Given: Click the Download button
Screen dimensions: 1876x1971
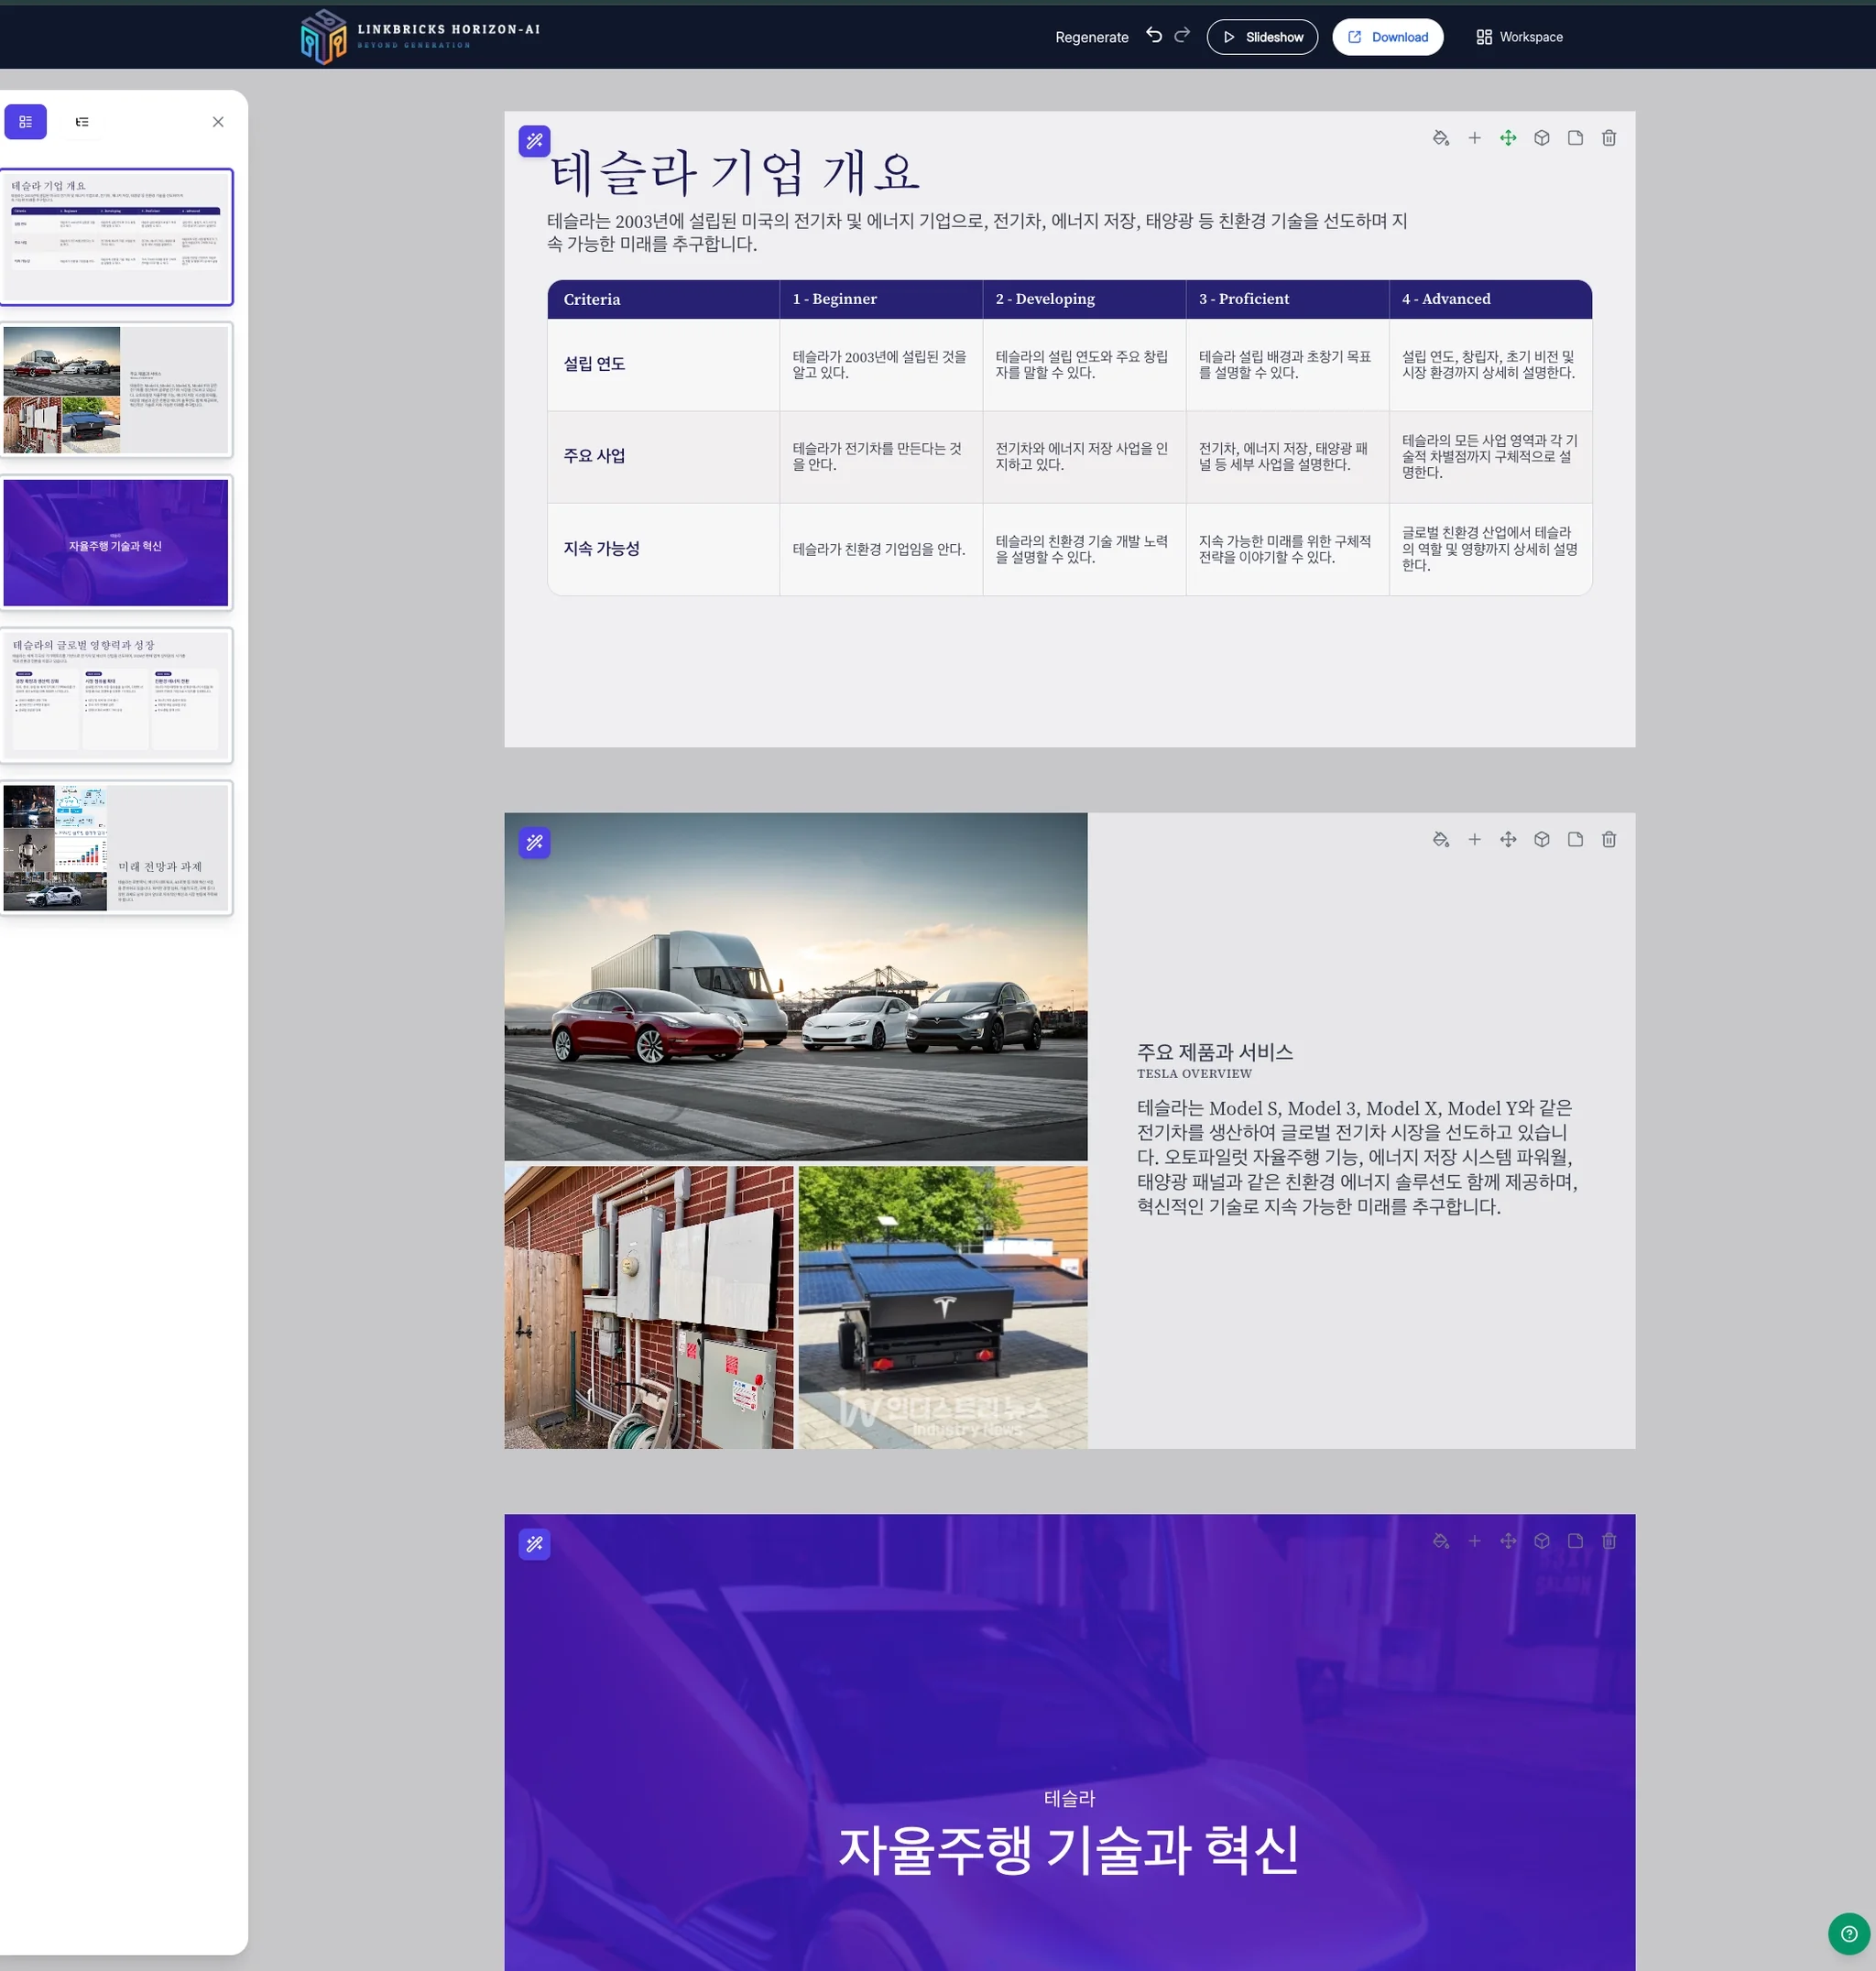Looking at the screenshot, I should [x=1387, y=37].
